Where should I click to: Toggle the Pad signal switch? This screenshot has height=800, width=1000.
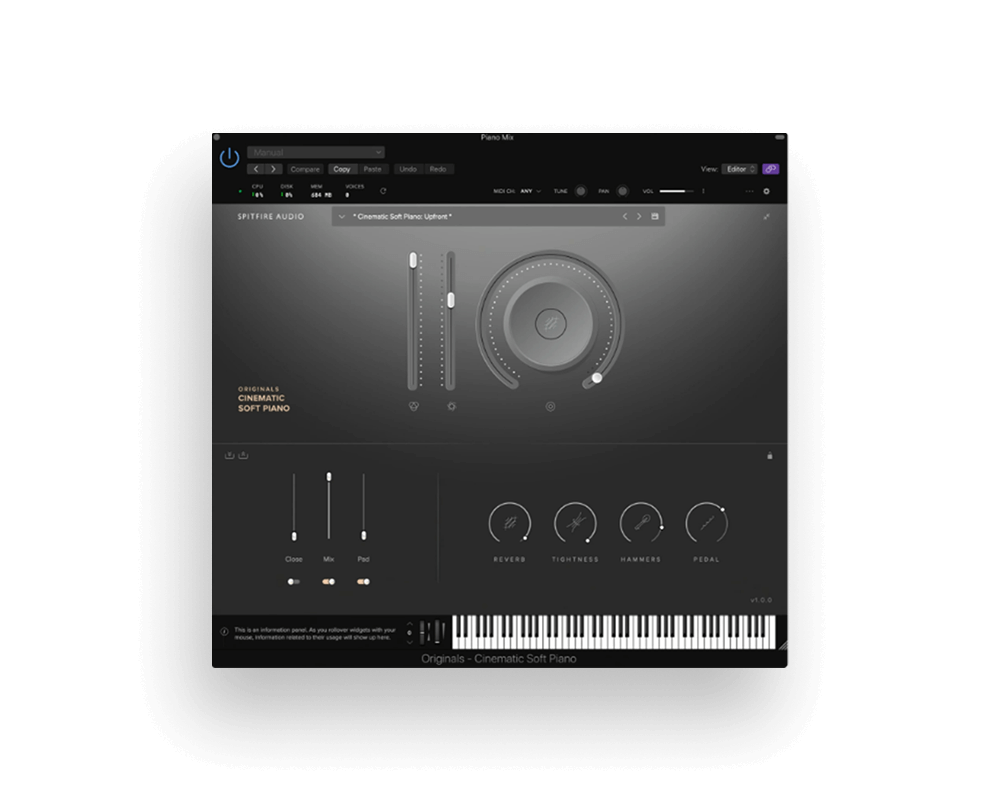tap(364, 582)
